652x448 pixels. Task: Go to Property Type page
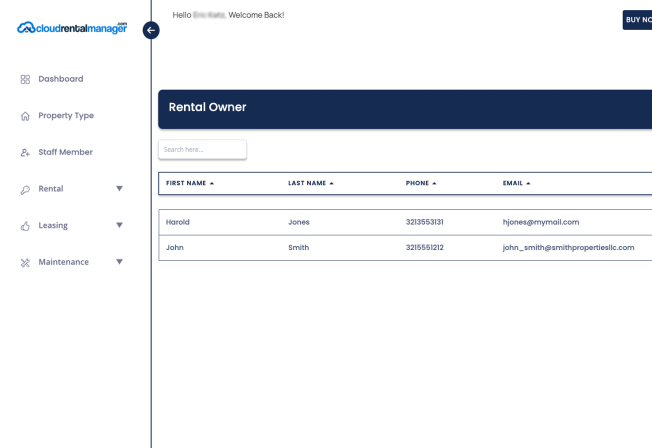click(66, 116)
